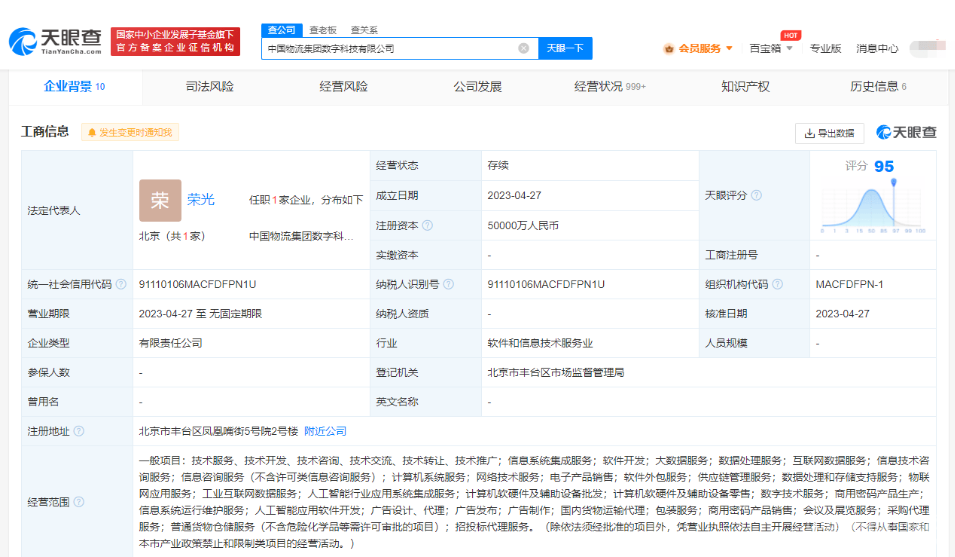The width and height of the screenshot is (955, 557).
Task: Click the 导出数据 export button
Action: coord(830,133)
